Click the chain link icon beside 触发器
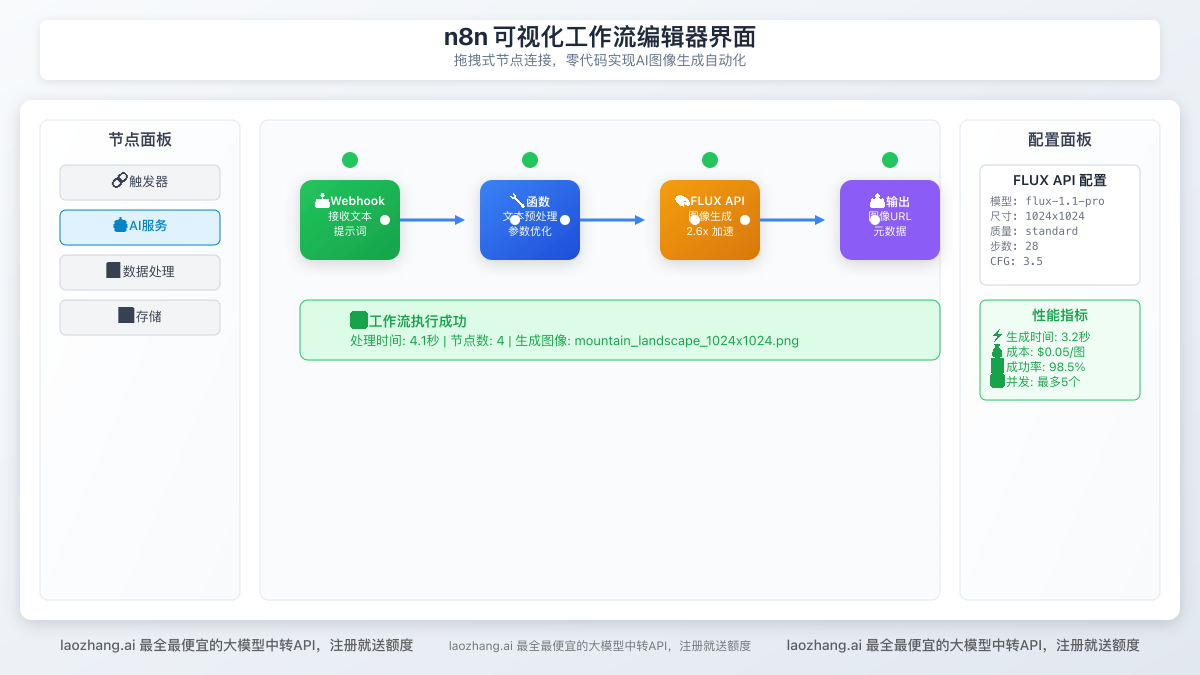This screenshot has height=675, width=1200. [x=119, y=181]
